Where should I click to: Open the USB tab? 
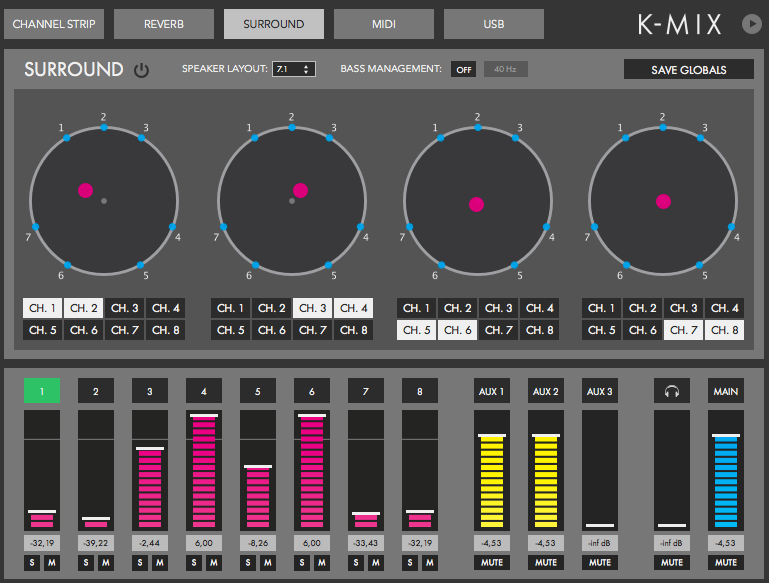point(493,24)
